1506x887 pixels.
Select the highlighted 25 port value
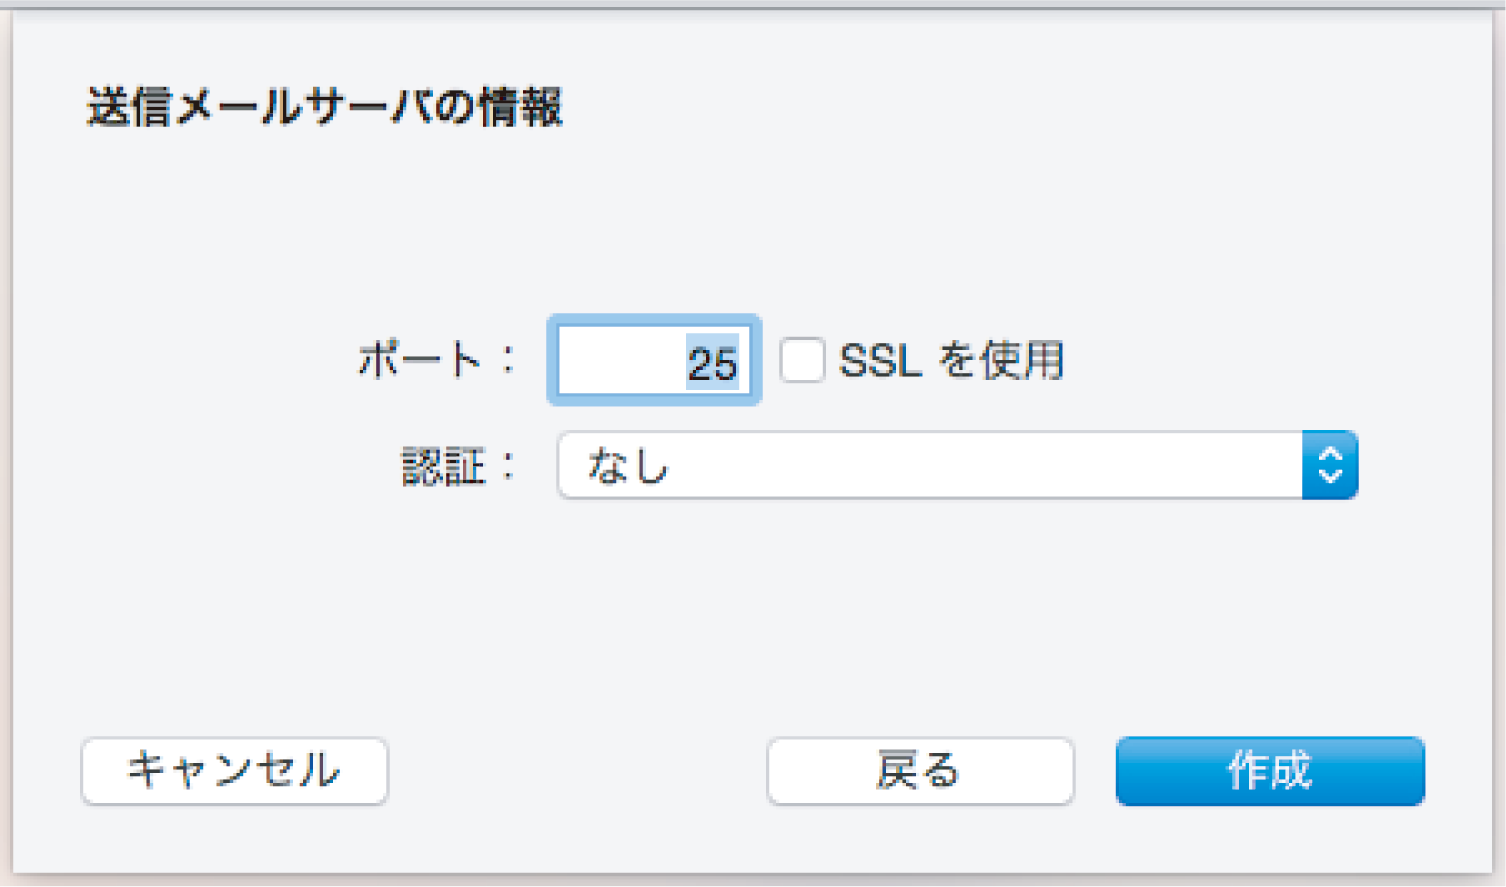712,362
